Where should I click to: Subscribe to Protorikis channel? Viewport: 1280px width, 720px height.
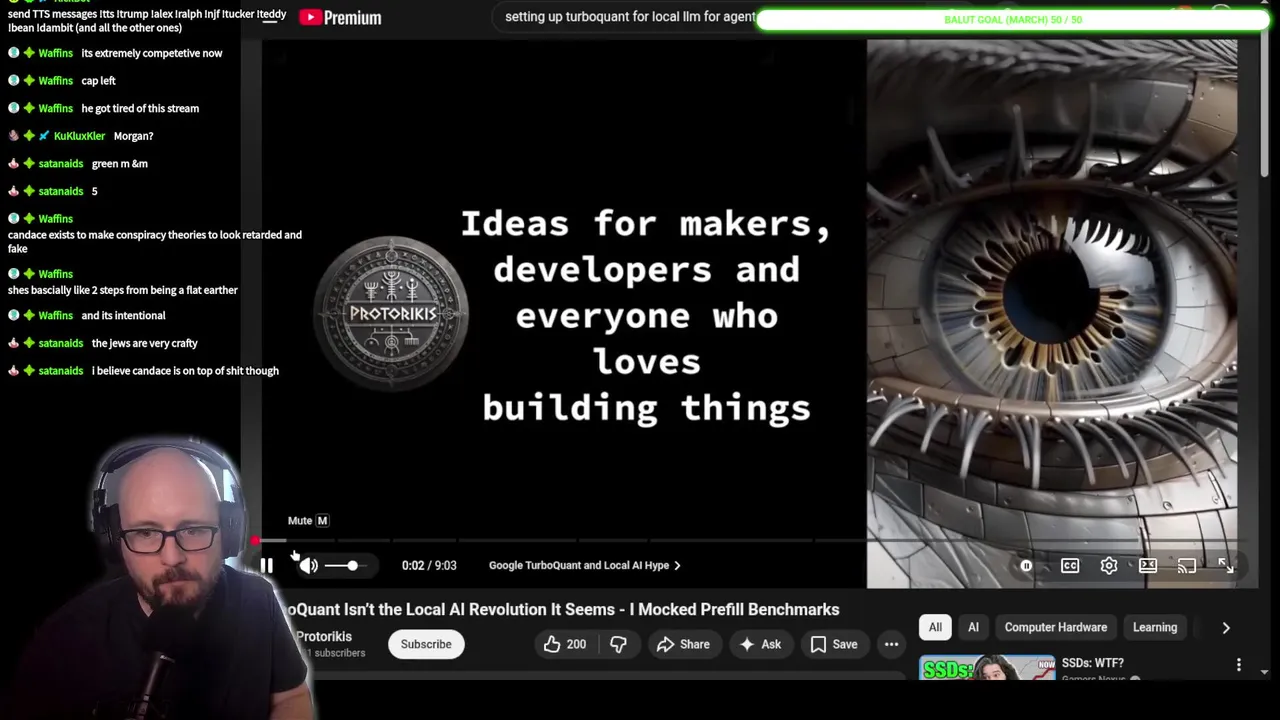click(x=426, y=644)
